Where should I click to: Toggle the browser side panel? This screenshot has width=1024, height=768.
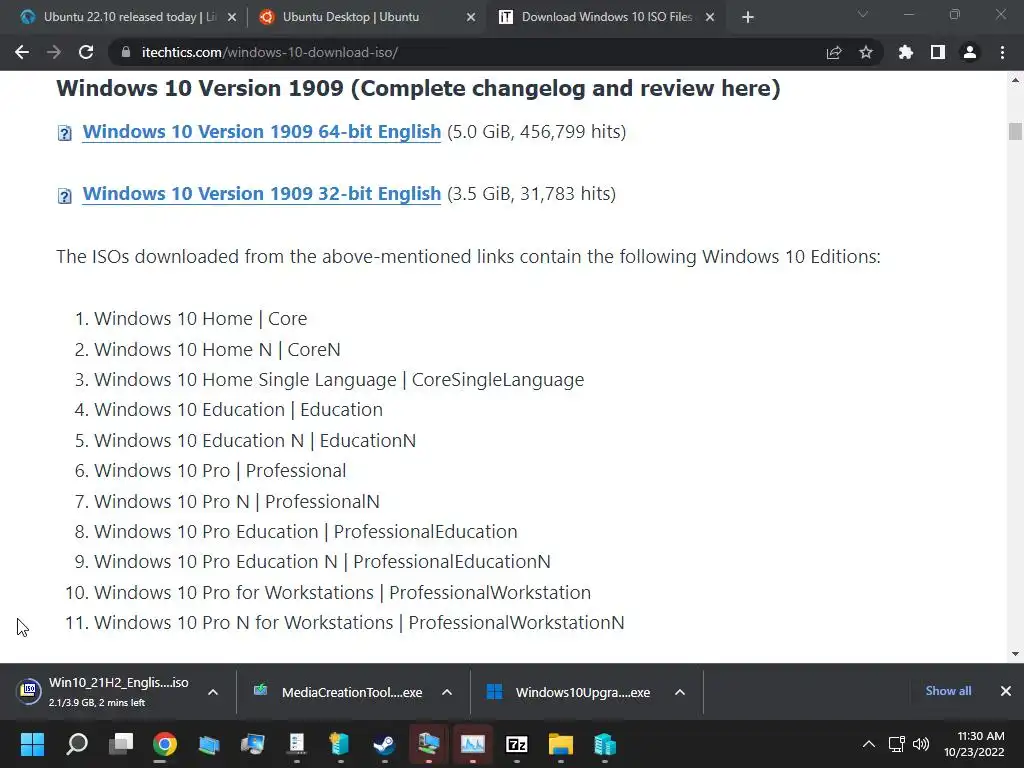938,52
